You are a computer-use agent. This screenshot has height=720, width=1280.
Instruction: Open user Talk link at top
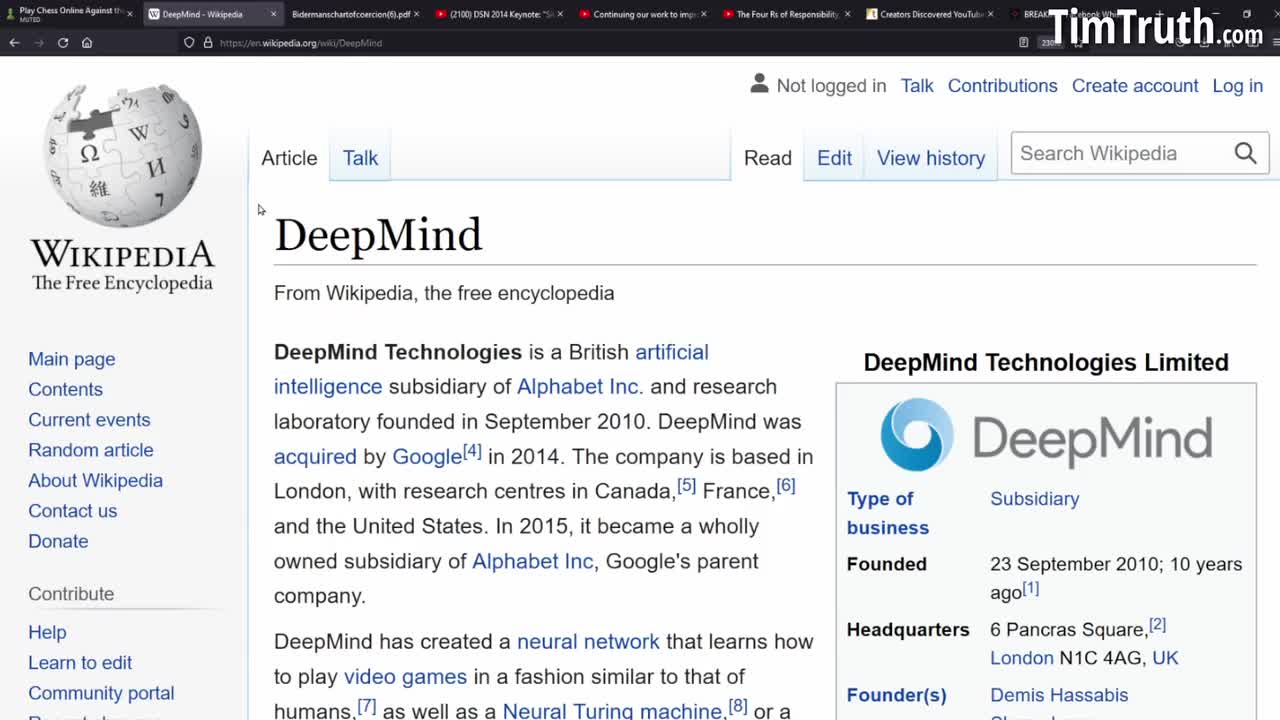[x=917, y=86]
